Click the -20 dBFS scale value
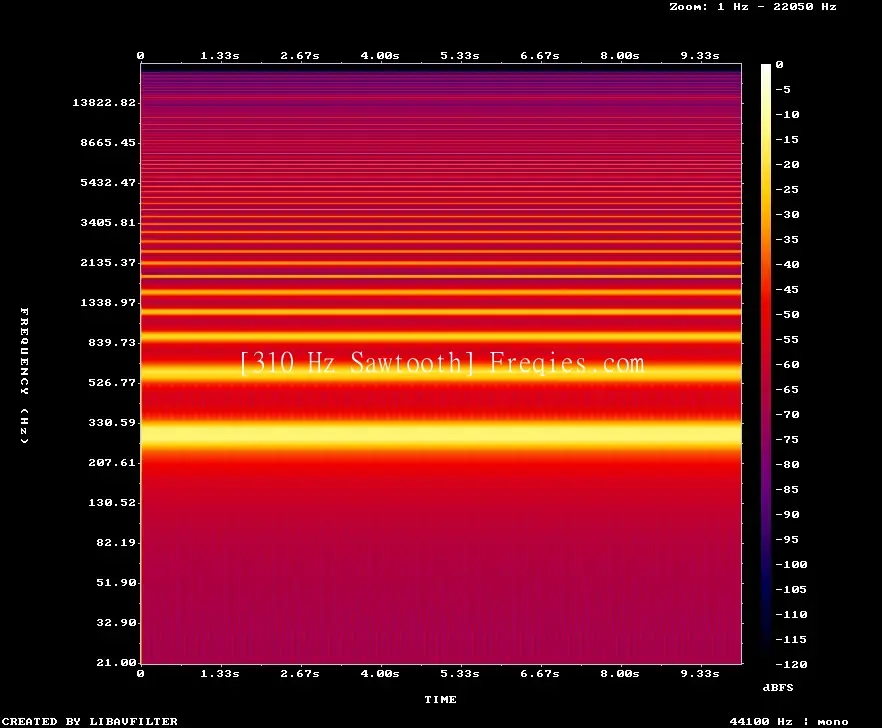This screenshot has width=882, height=728. point(787,164)
